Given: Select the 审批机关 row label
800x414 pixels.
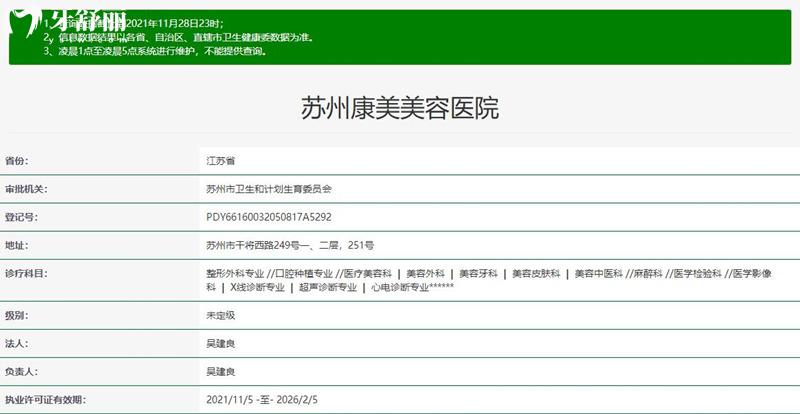Looking at the screenshot, I should click(27, 188).
